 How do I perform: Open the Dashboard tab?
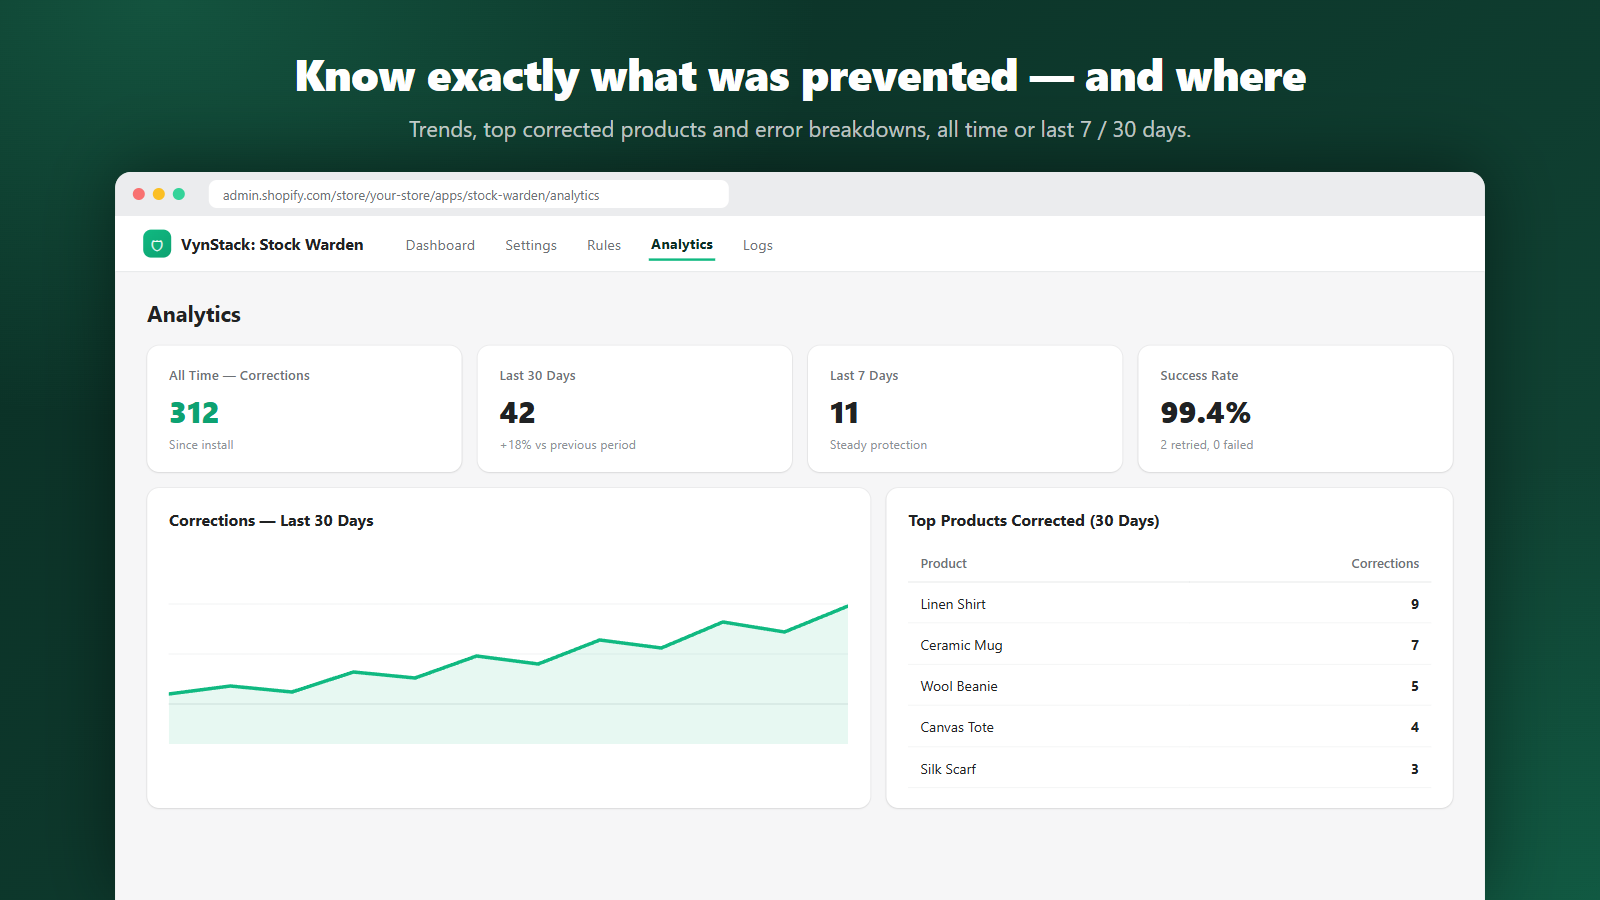tap(440, 245)
